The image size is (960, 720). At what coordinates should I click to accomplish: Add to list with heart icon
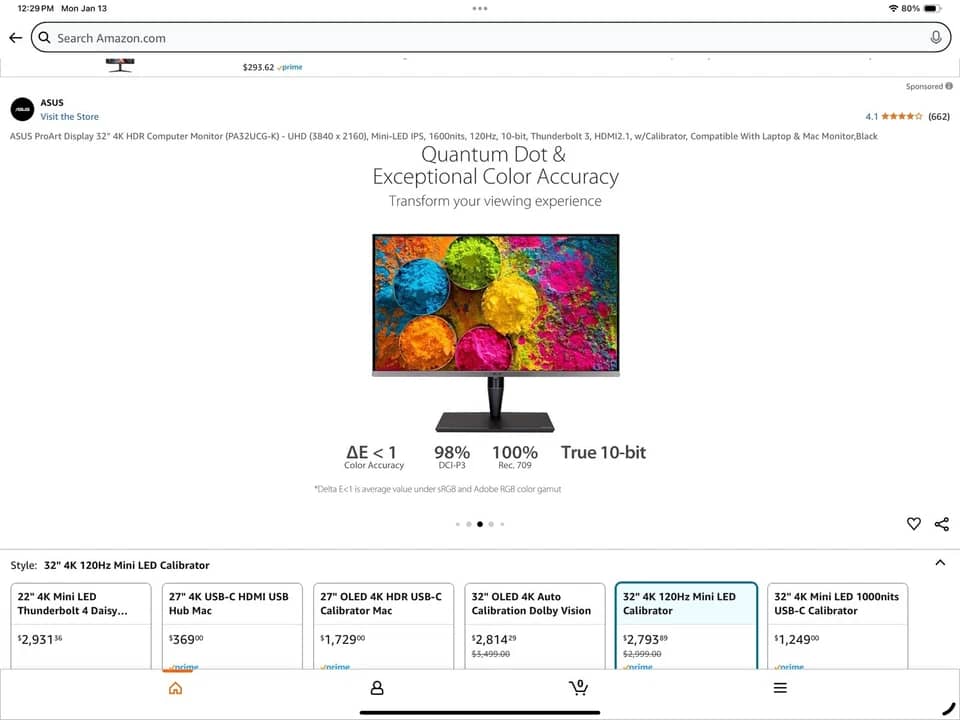point(913,523)
